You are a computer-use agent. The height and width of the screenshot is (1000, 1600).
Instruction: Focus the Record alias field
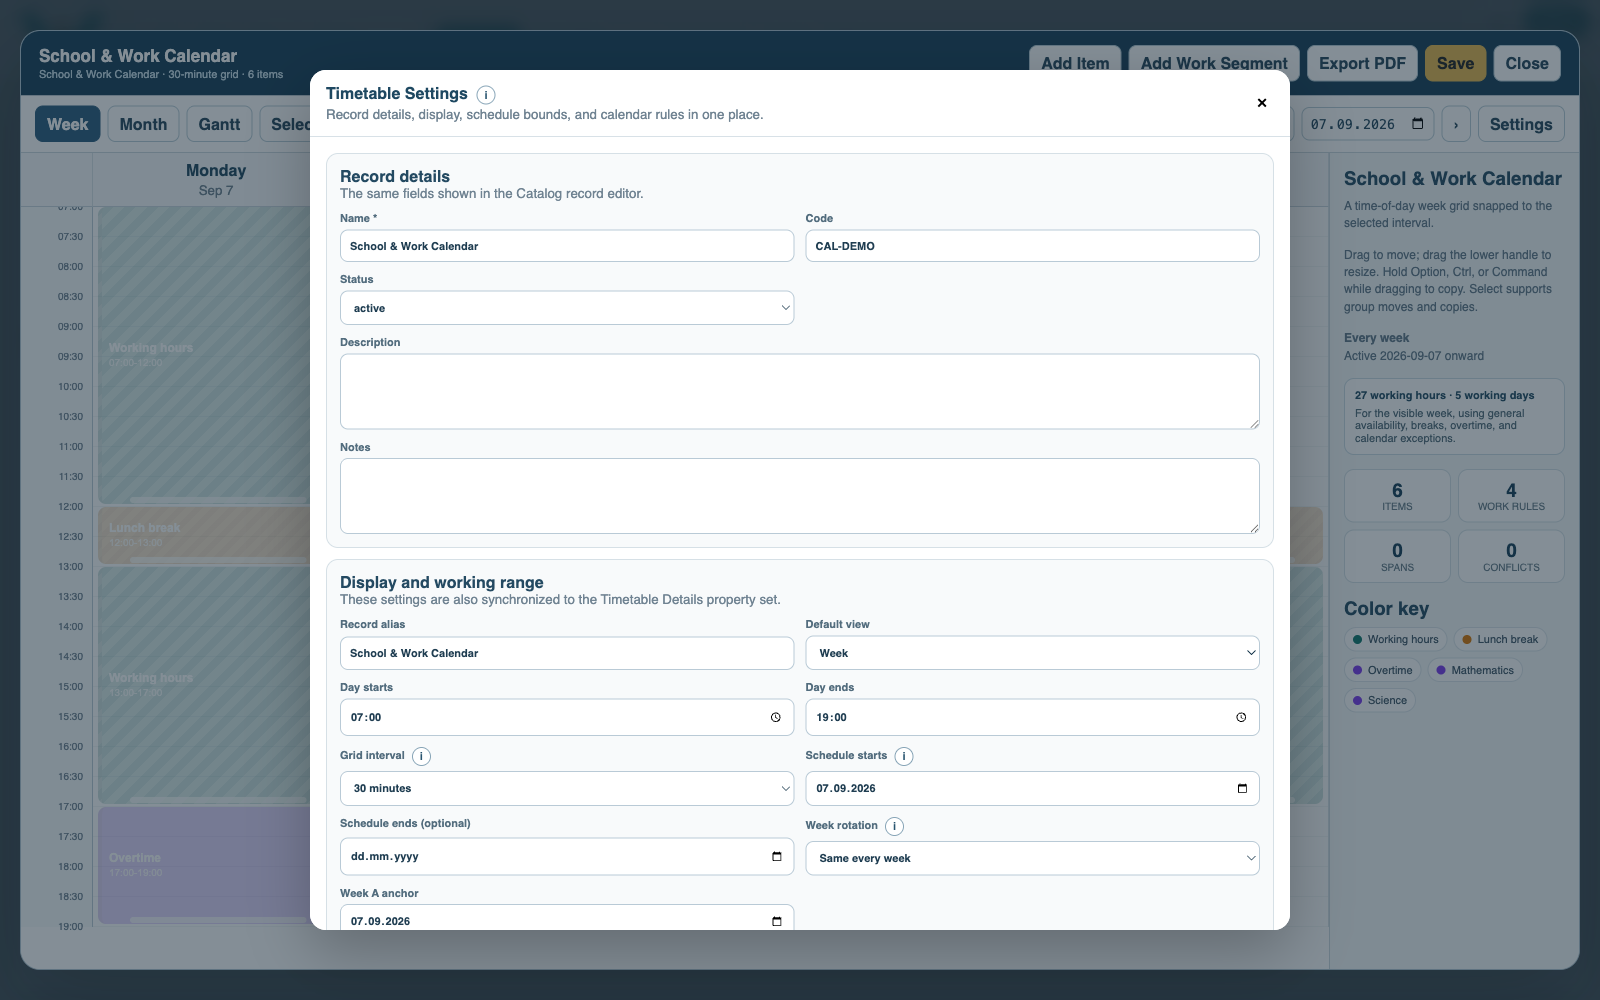tap(567, 653)
